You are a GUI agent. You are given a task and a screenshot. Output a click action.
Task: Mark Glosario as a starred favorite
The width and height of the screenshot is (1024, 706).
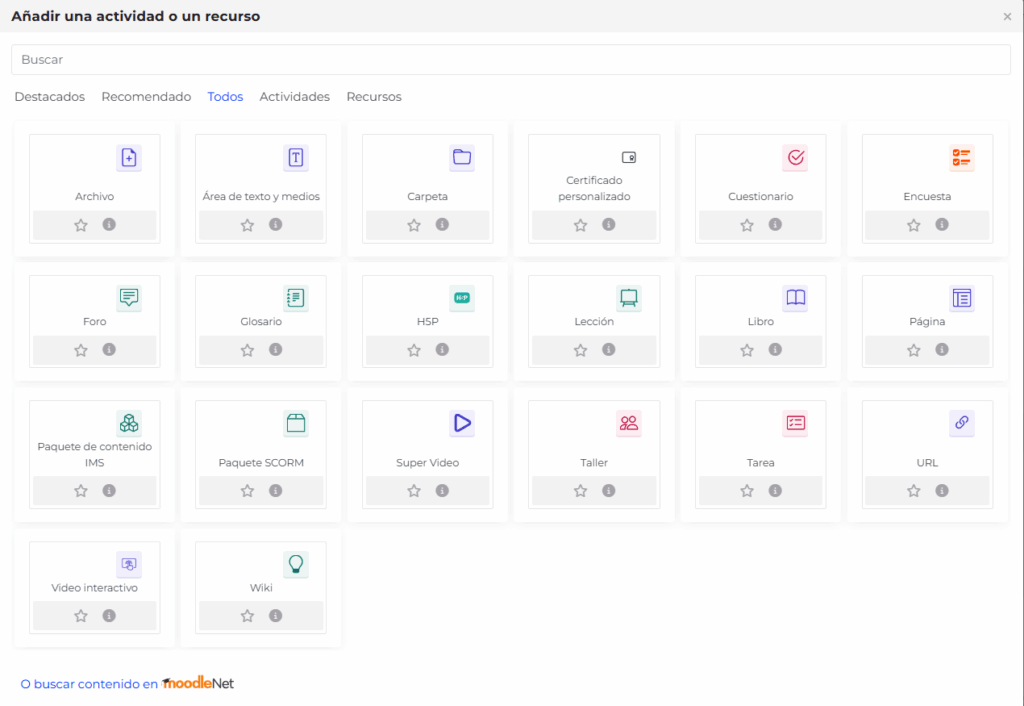pyautogui.click(x=247, y=350)
